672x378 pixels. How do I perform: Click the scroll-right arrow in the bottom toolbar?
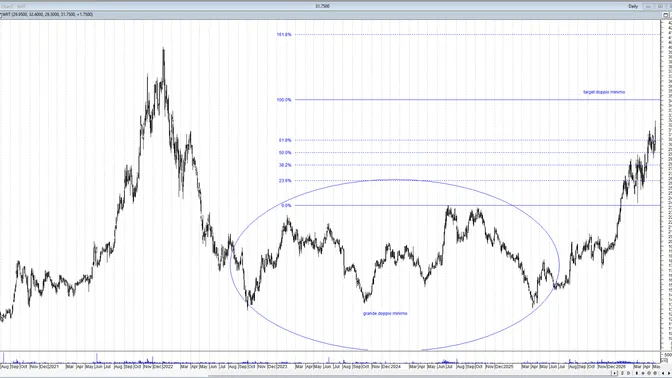tap(669, 373)
